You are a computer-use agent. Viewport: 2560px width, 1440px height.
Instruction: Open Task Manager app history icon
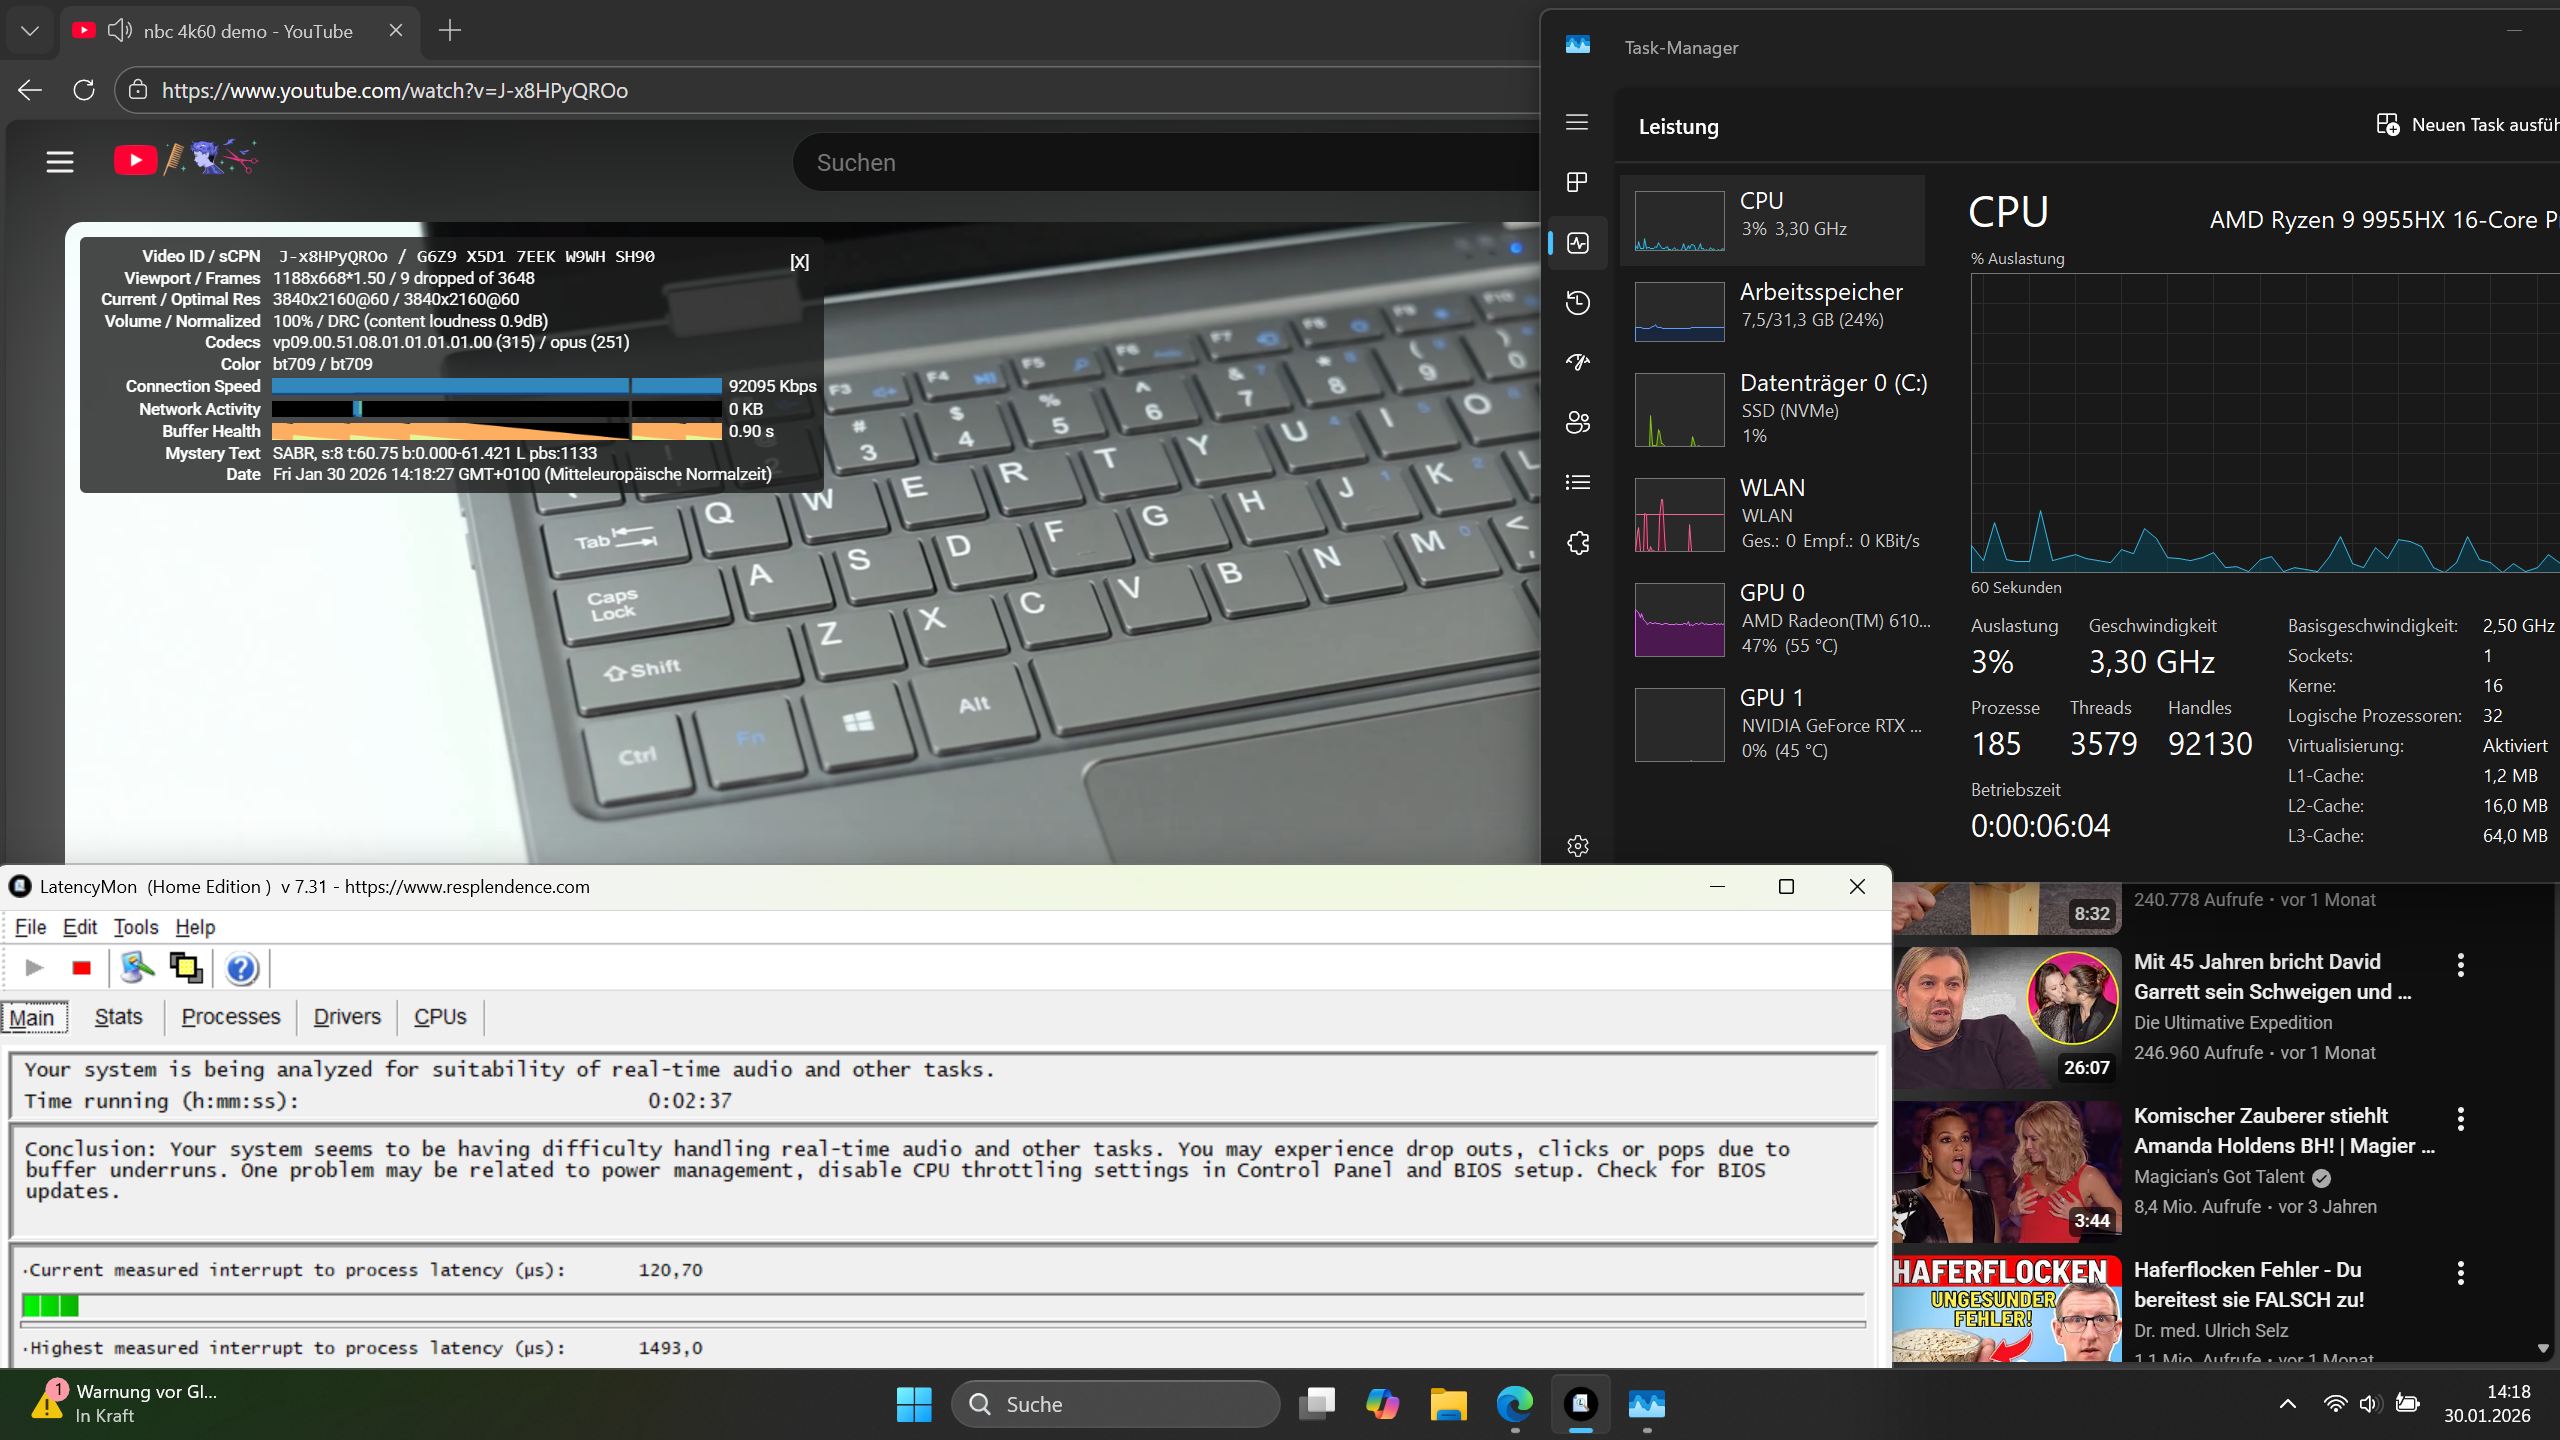point(1578,302)
